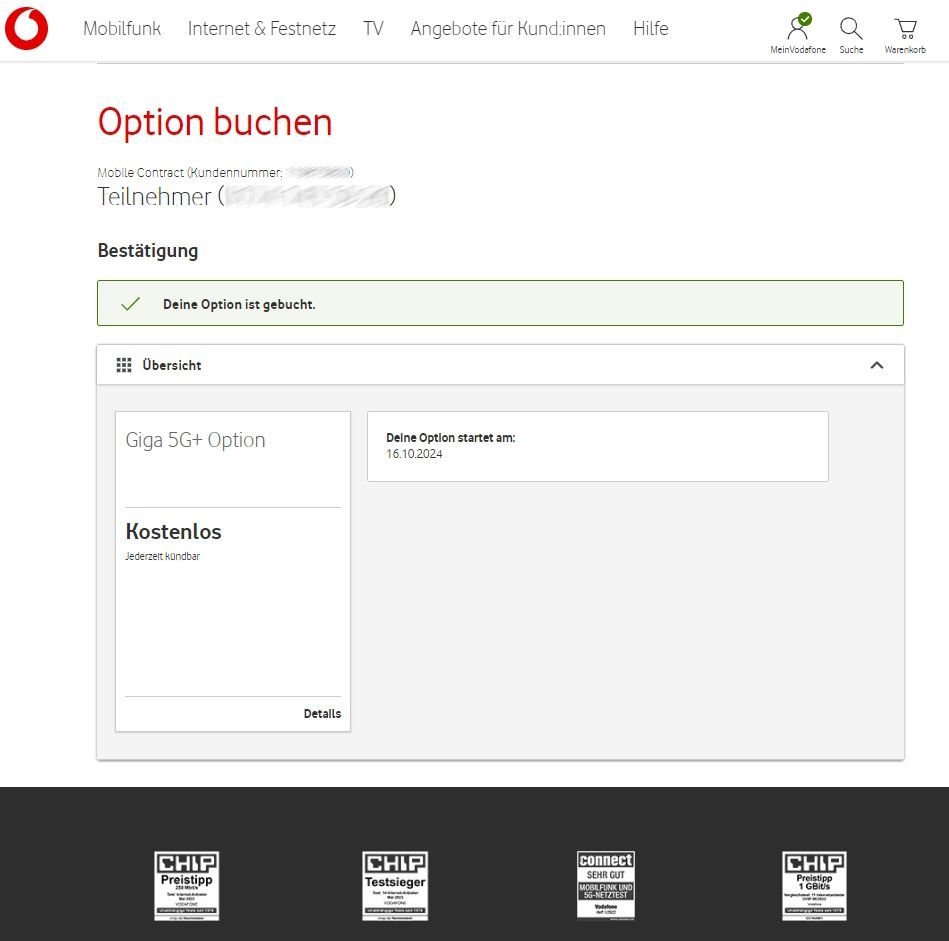
Task: Open MeinVodafone account icon
Action: 798,33
